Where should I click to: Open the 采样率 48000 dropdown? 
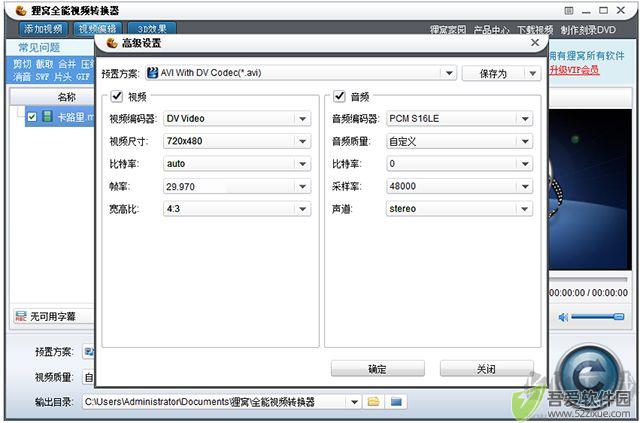(525, 187)
